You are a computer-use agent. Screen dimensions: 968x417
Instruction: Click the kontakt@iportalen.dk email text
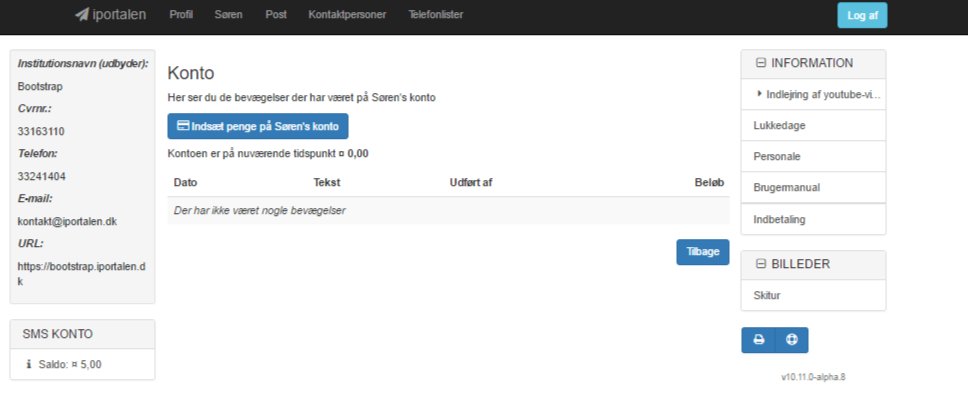(67, 221)
